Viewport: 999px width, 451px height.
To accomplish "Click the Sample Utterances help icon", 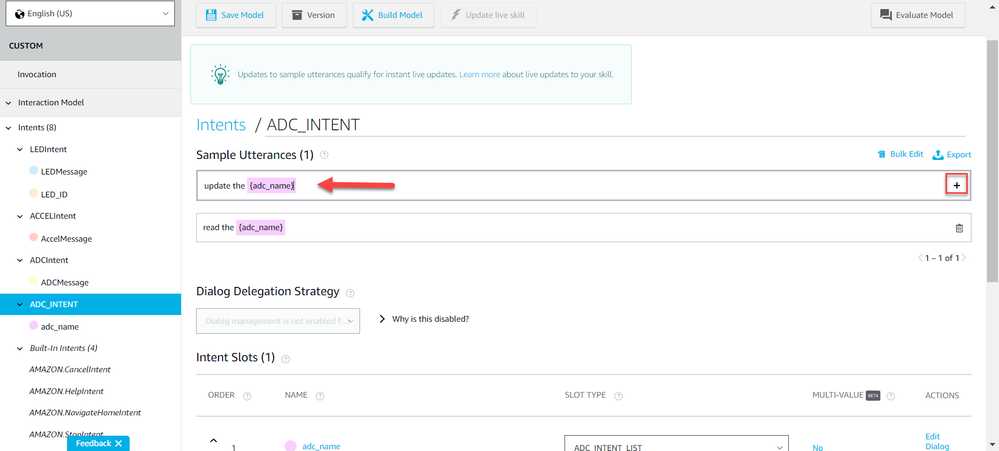I will click(x=324, y=155).
